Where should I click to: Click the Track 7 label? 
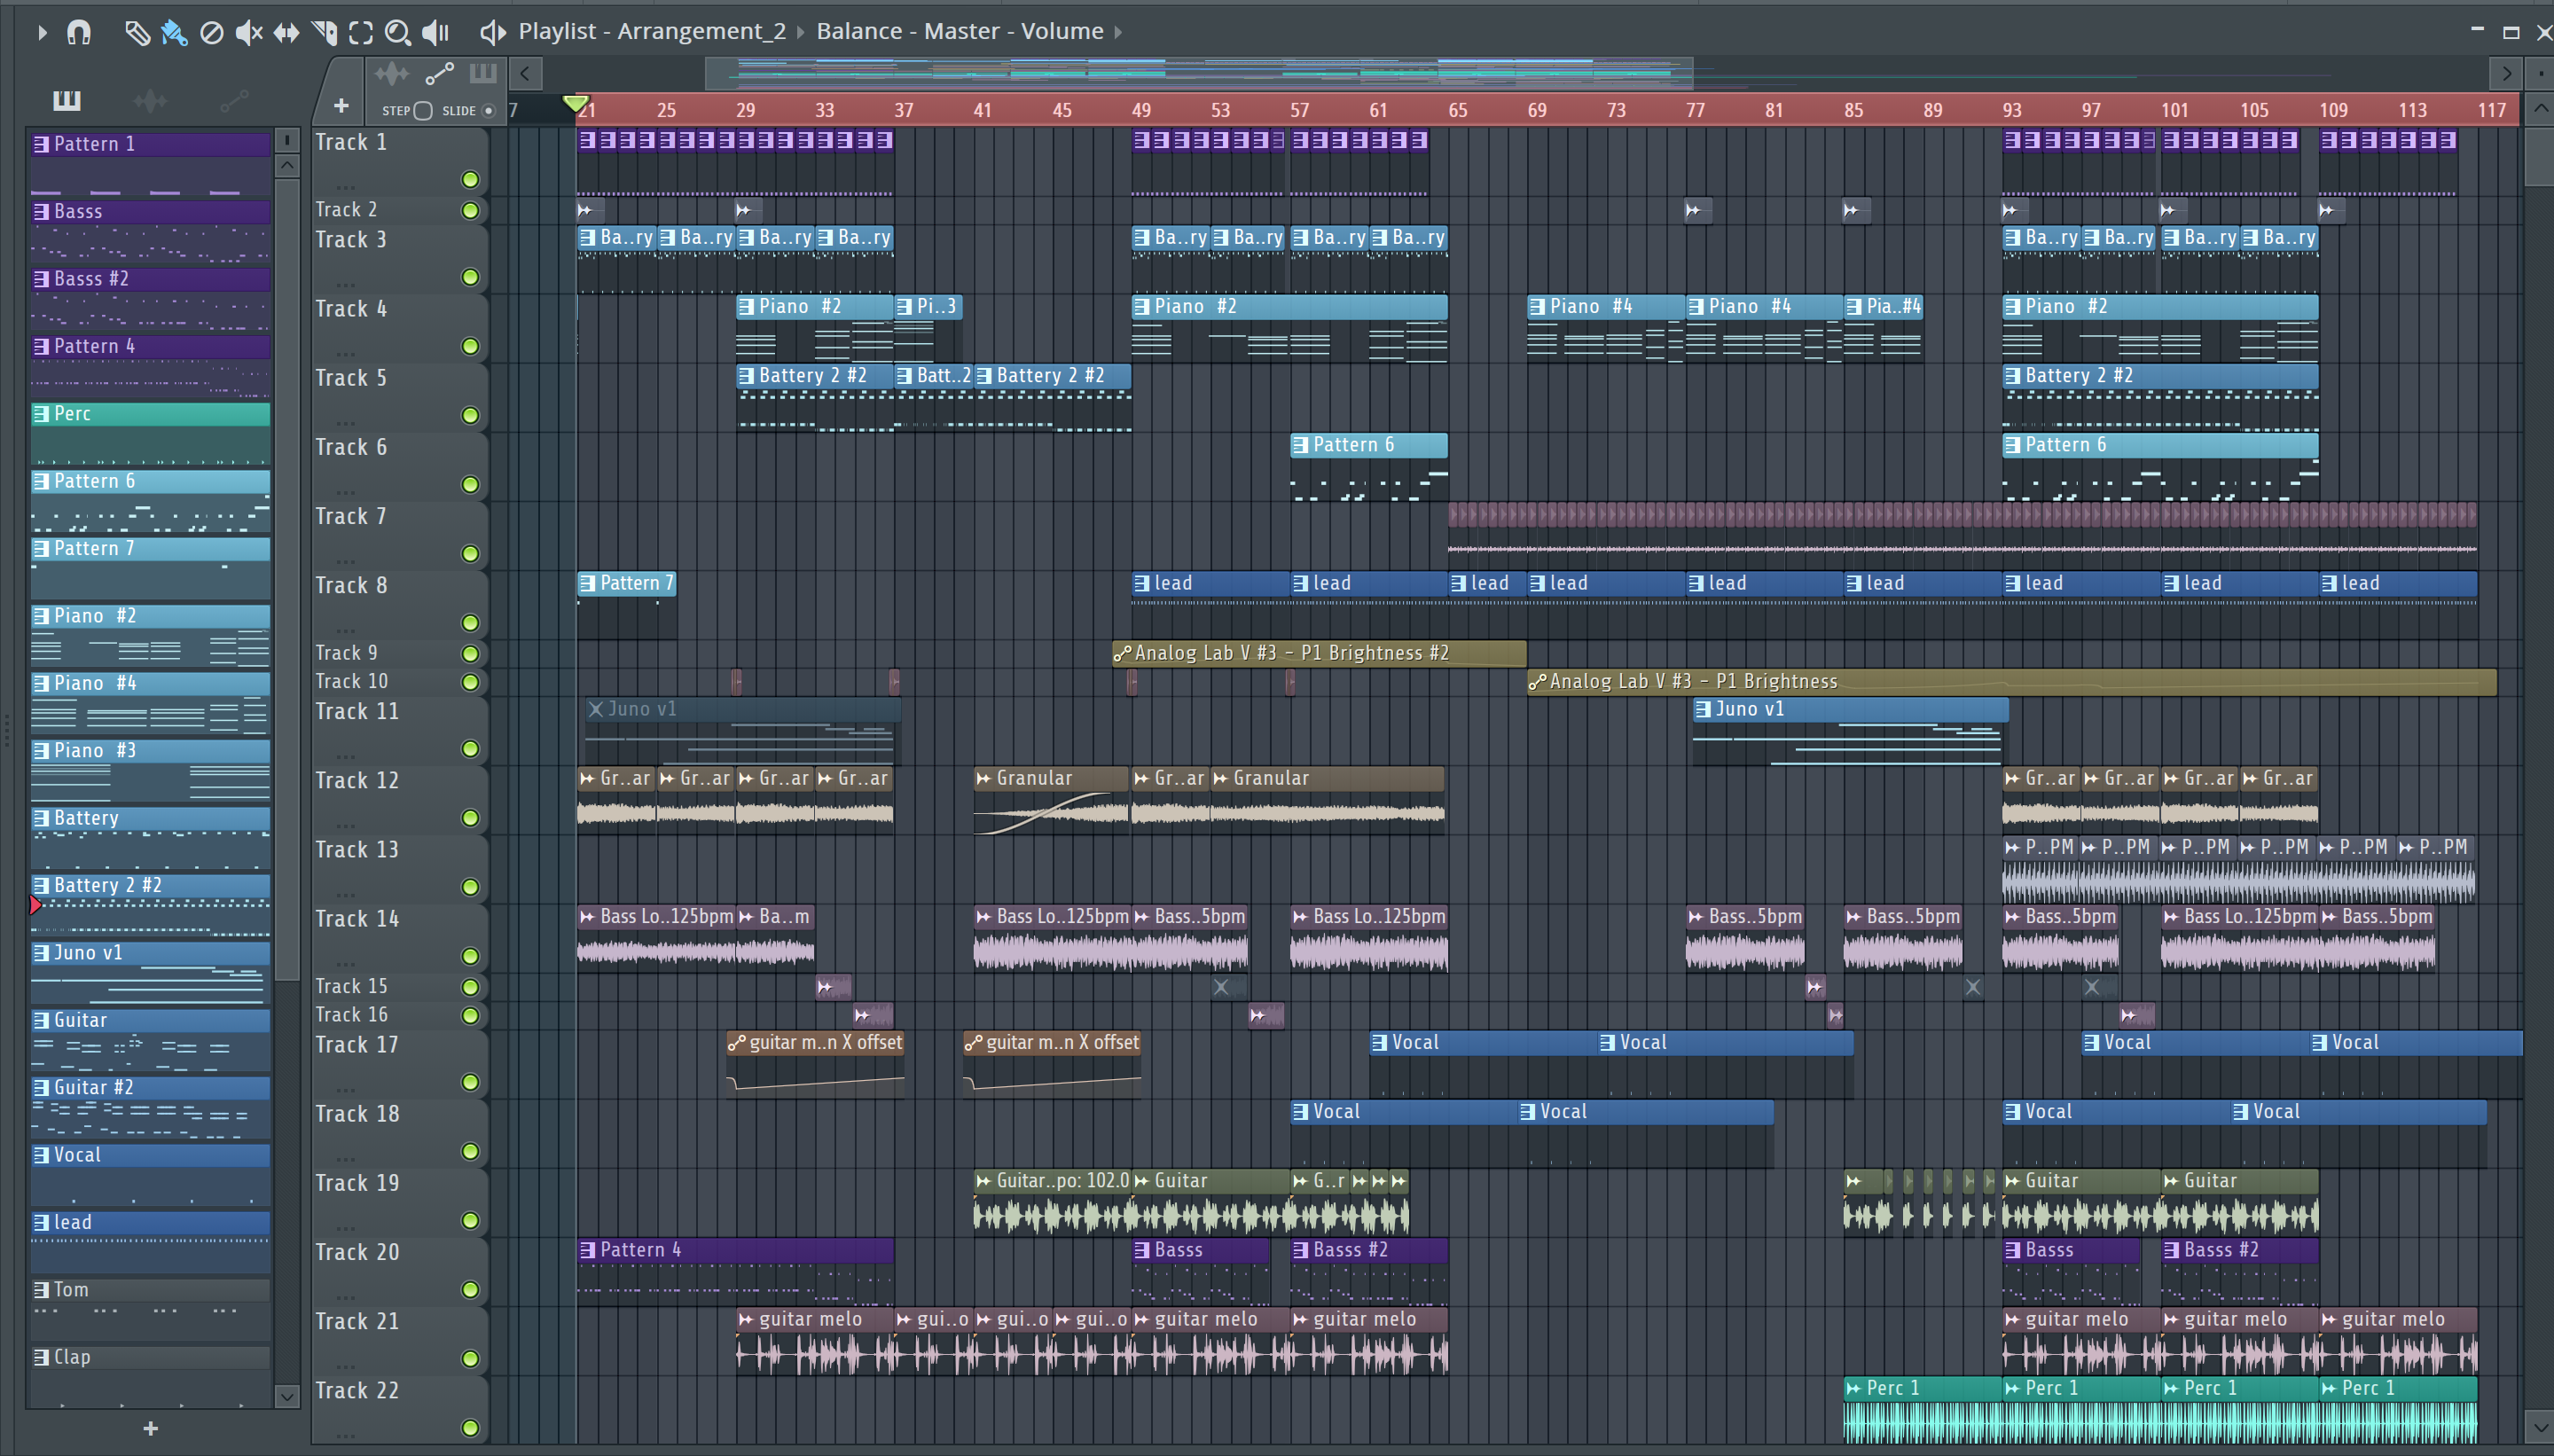pyautogui.click(x=351, y=517)
